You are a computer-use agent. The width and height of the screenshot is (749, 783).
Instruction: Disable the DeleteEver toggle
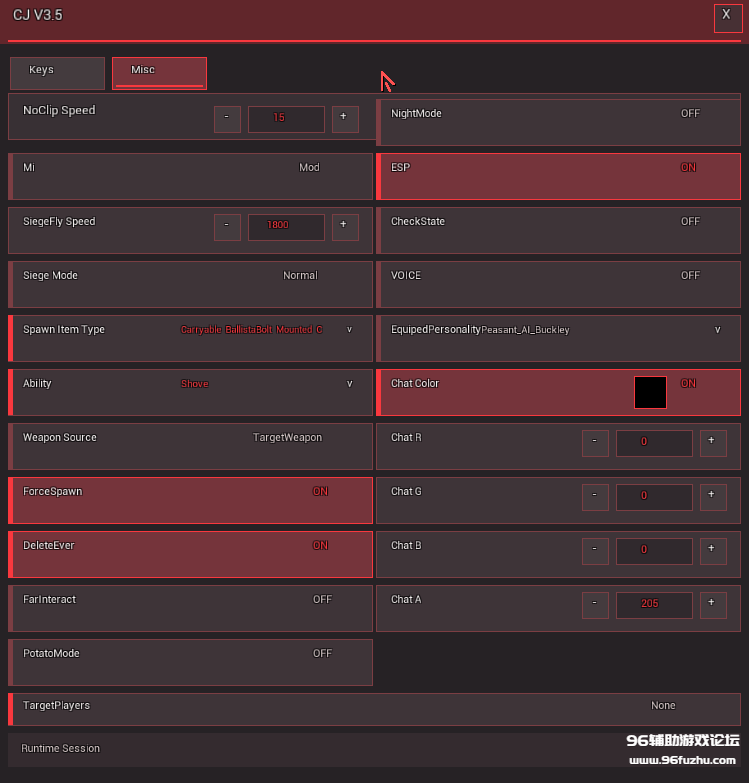[190, 554]
